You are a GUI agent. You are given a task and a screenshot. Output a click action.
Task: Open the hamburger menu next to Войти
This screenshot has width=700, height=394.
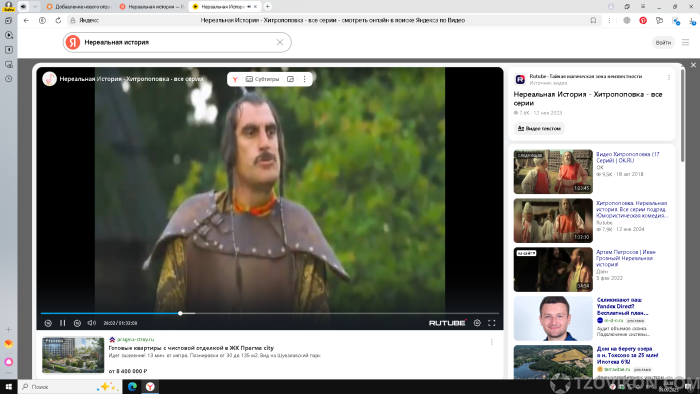tap(685, 42)
